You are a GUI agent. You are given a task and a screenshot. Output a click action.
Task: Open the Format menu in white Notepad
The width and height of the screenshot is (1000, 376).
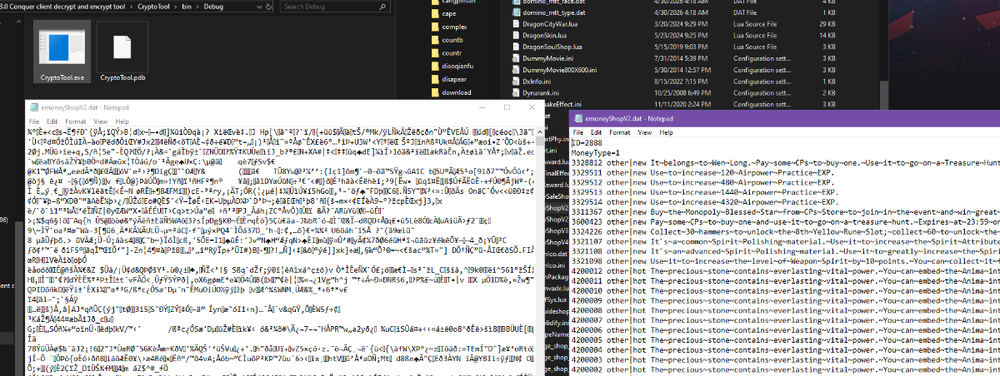pos(75,121)
